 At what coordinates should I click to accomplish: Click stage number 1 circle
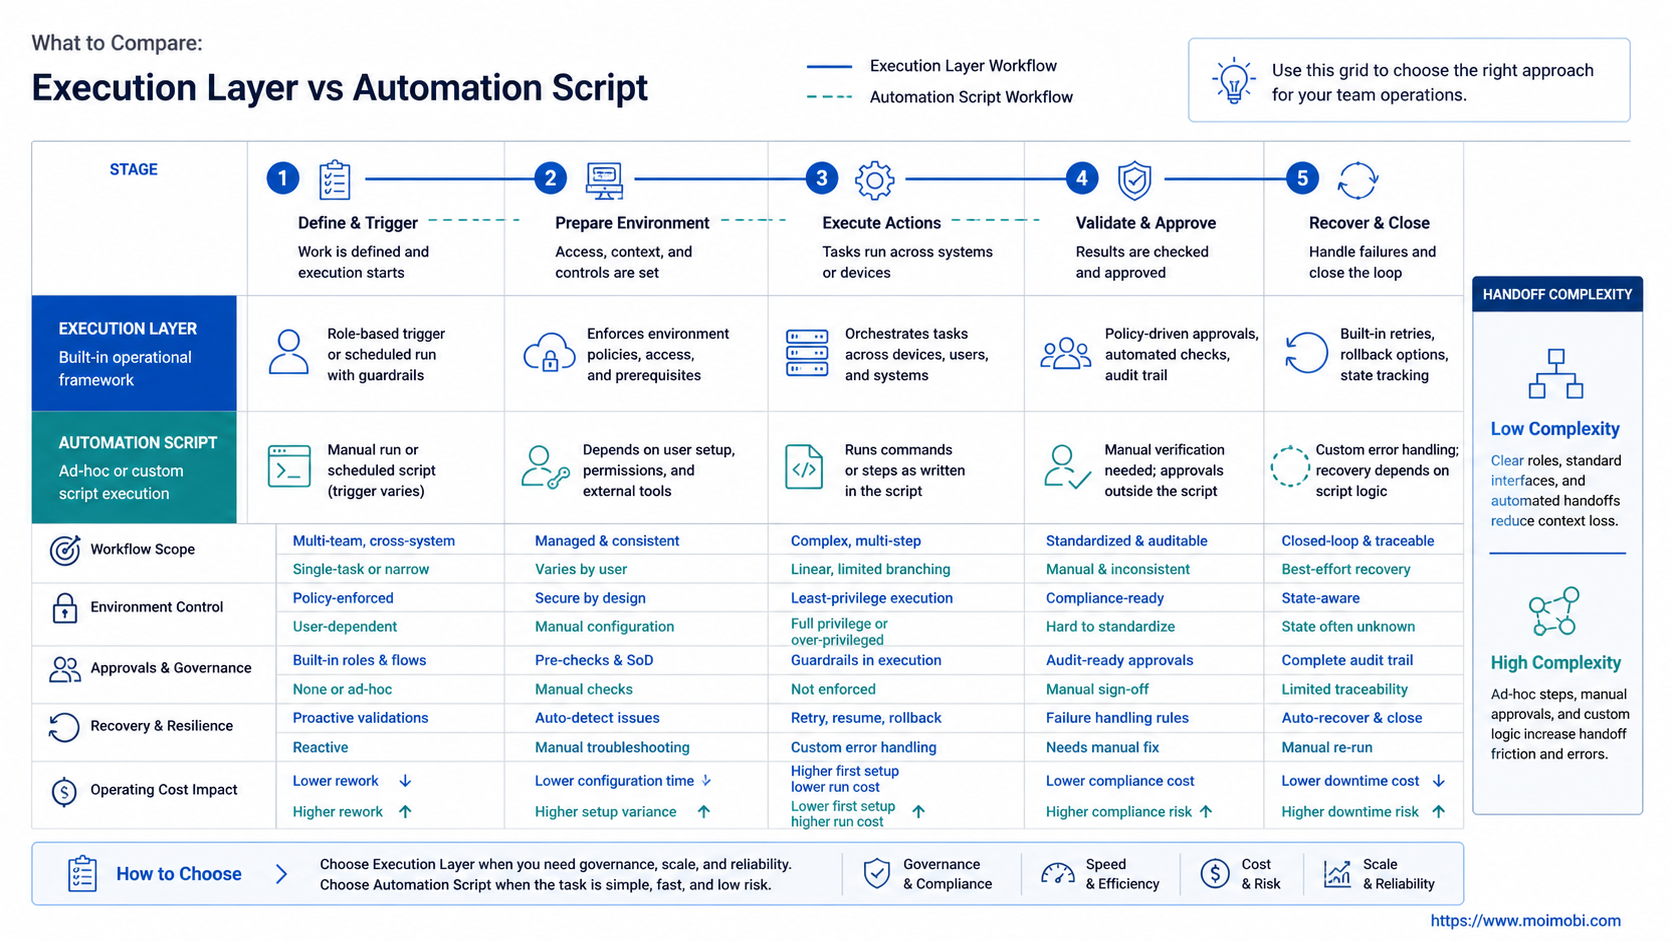[283, 179]
